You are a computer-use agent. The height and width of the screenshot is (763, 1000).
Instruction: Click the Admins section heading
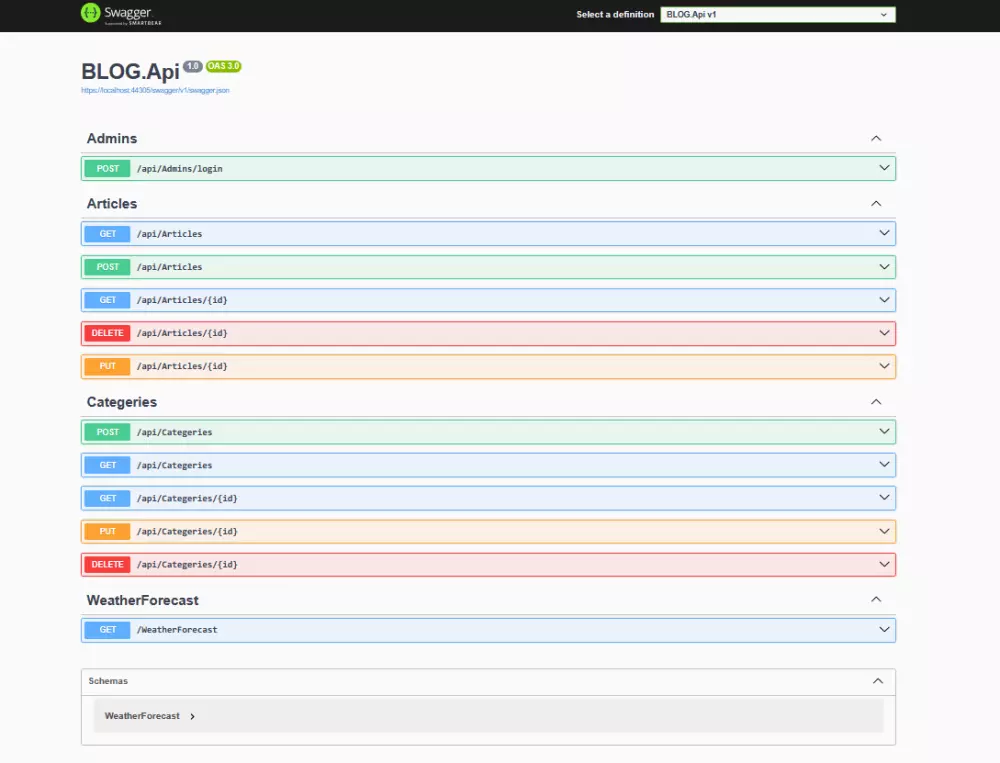[x=112, y=138]
